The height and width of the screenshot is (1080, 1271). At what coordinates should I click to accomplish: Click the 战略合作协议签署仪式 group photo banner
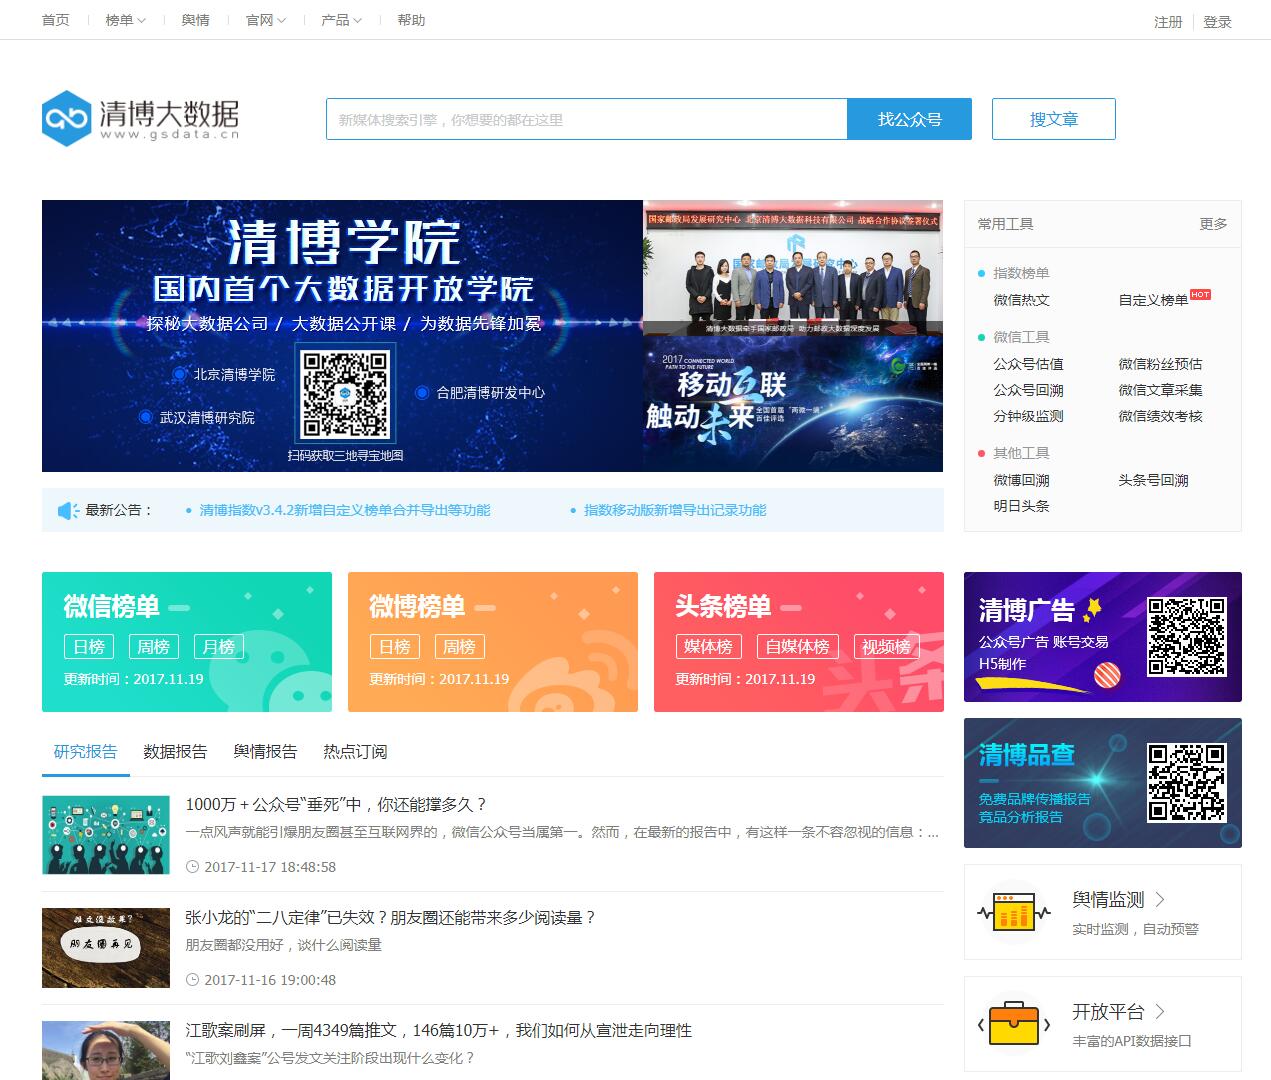[x=793, y=268]
